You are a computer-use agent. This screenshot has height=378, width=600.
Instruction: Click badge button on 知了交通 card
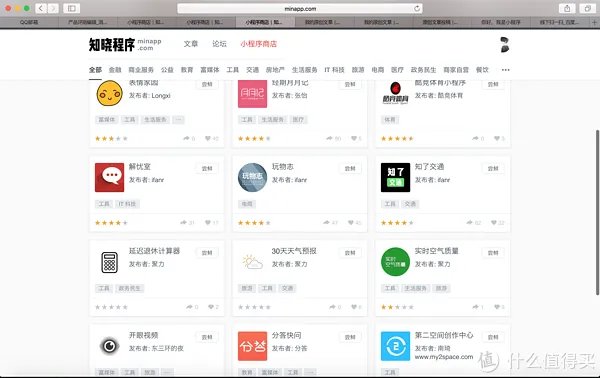coord(493,168)
